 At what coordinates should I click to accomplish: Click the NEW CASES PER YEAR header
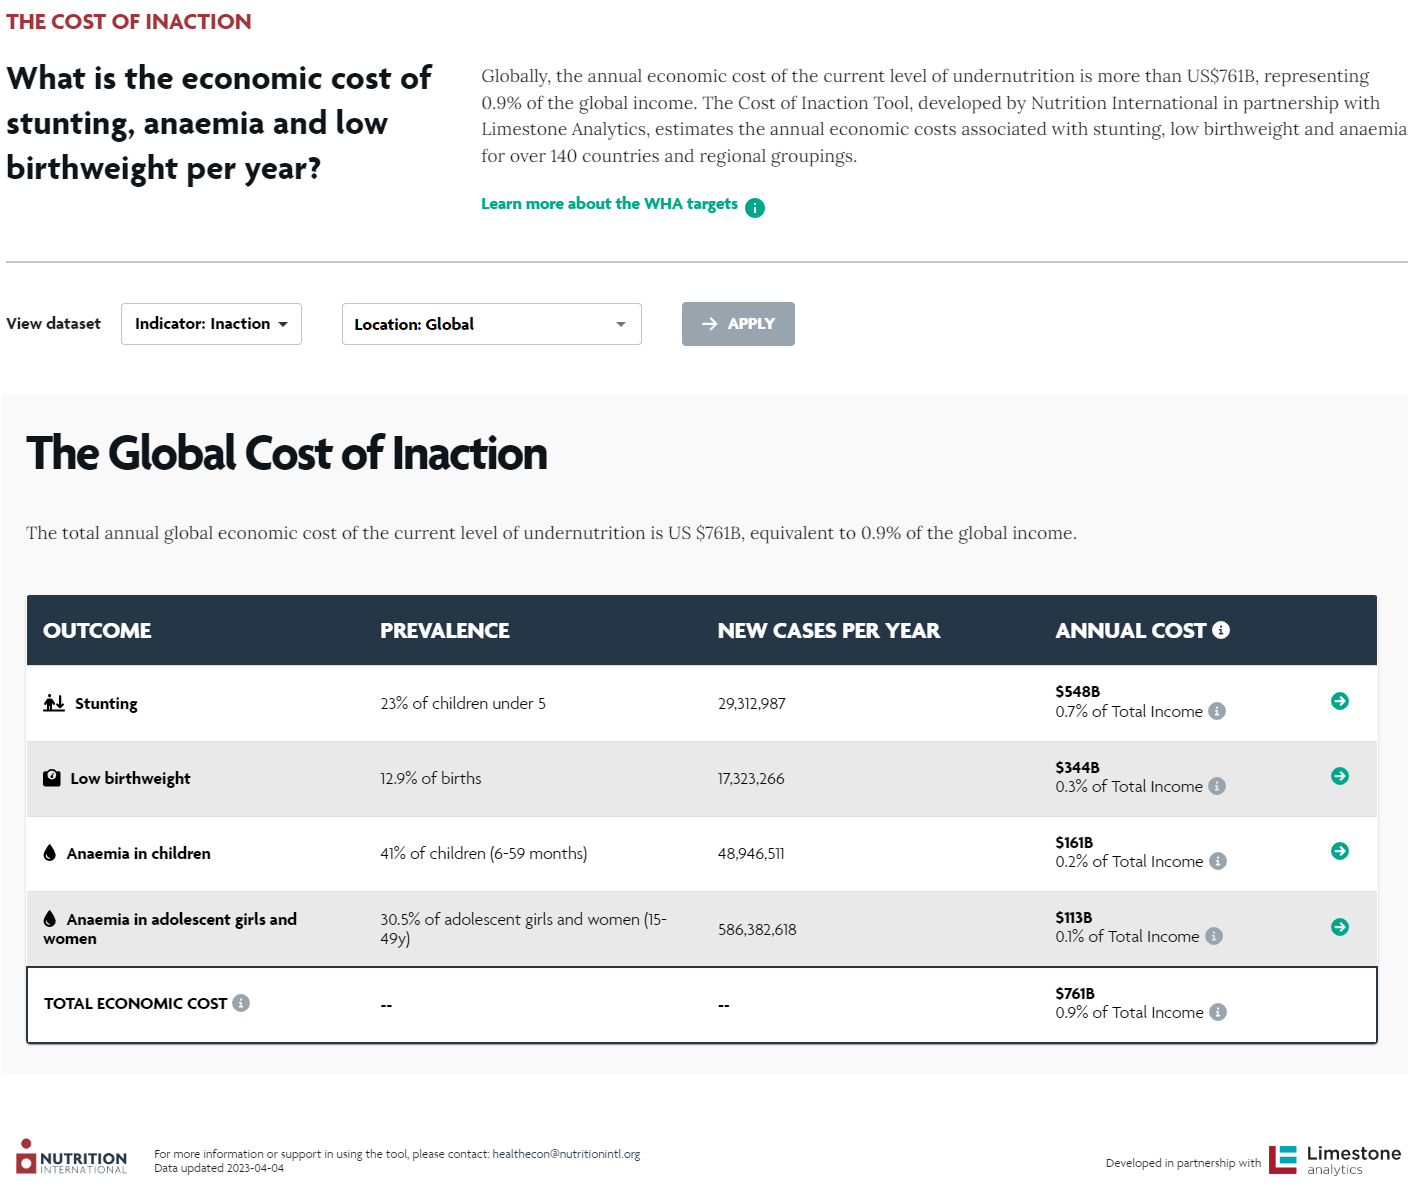(828, 630)
